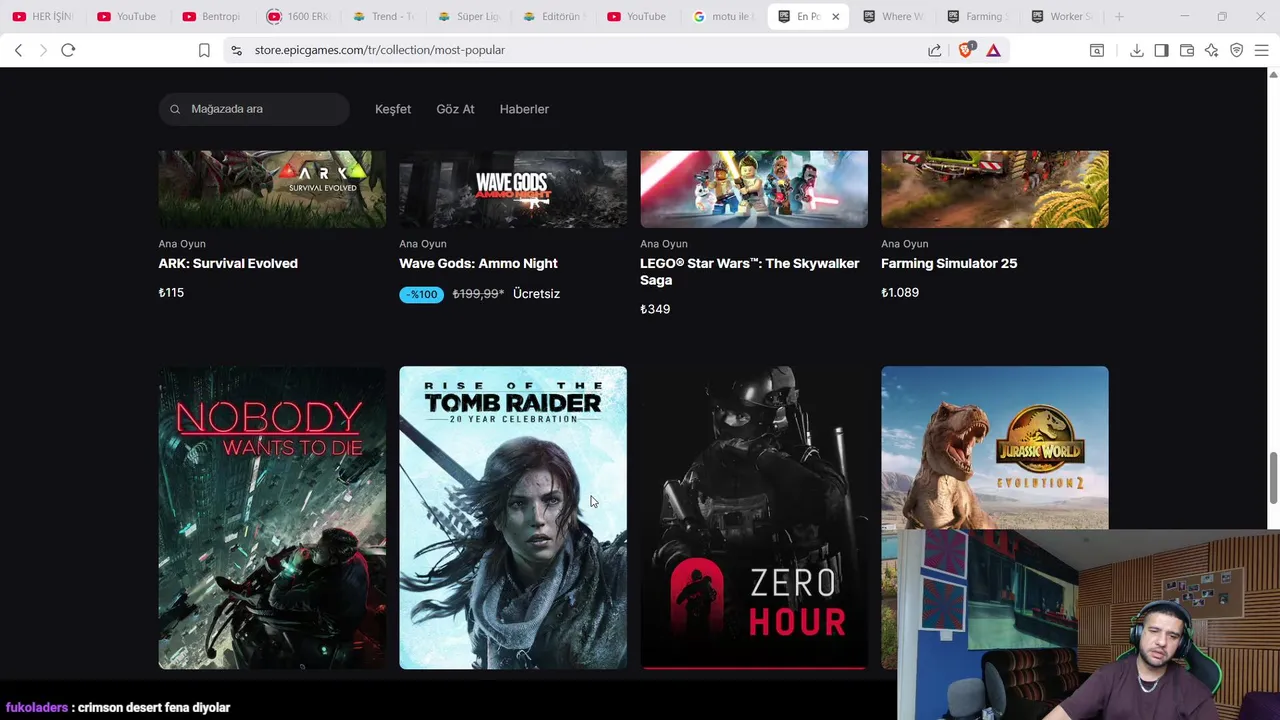Click the Wave Gods Ammo Night cover image
The width and height of the screenshot is (1280, 720).
pyautogui.click(x=513, y=189)
